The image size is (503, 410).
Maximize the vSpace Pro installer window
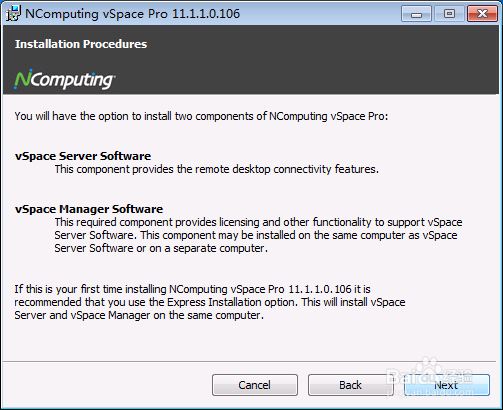pos(449,14)
